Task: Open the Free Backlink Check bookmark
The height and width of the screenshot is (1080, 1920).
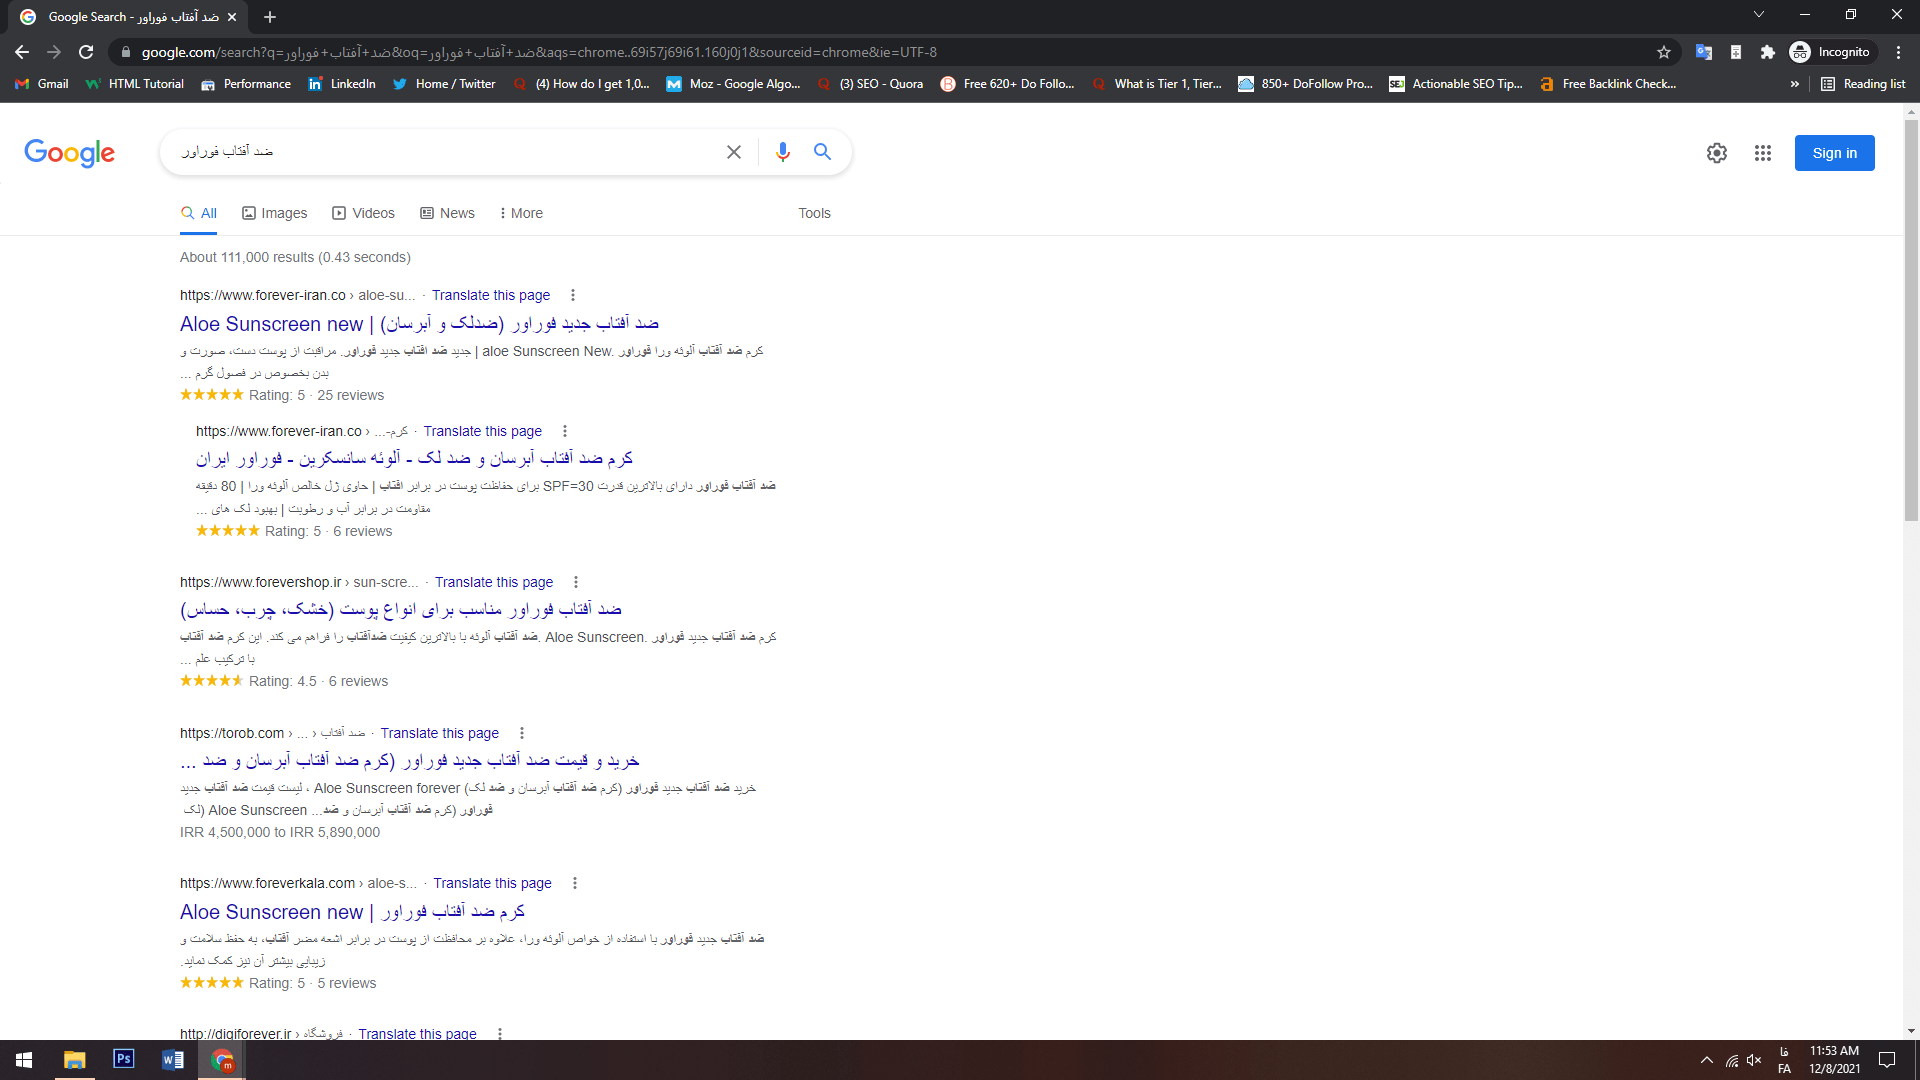Action: [x=1608, y=84]
